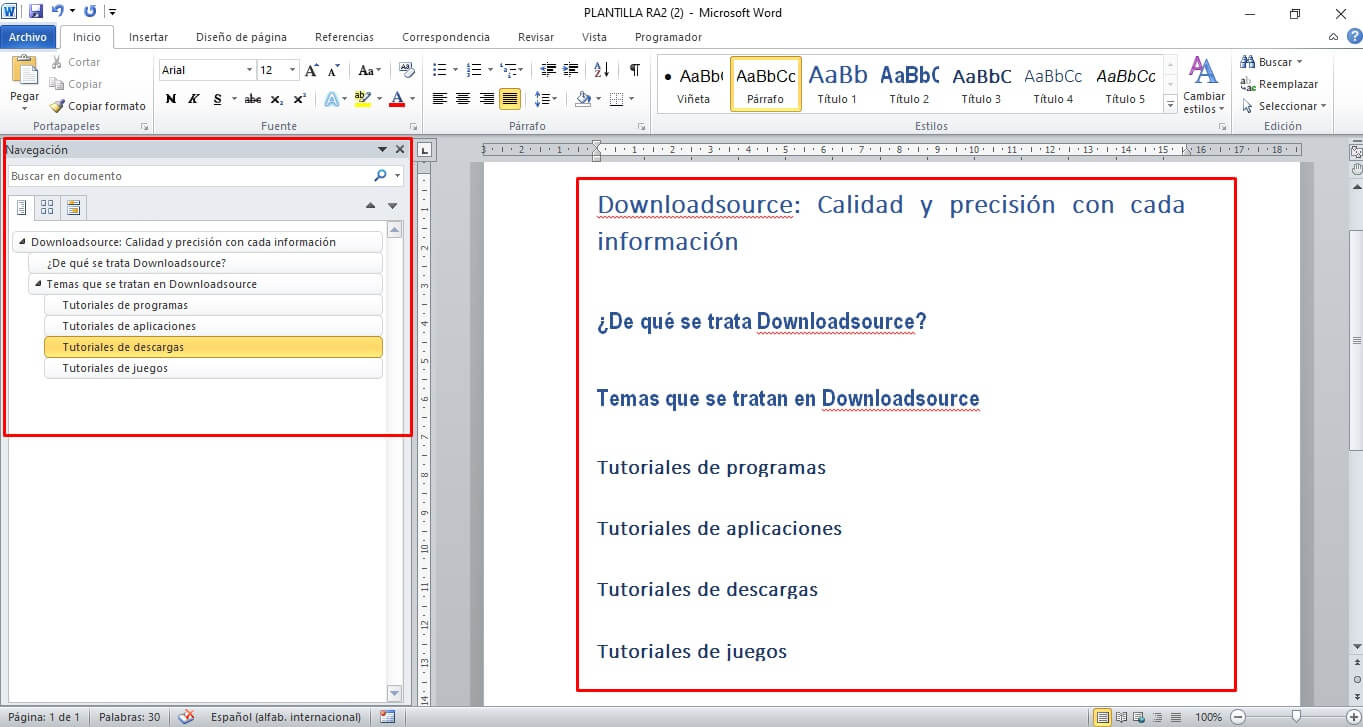Click the Español language status indicator

point(286,717)
